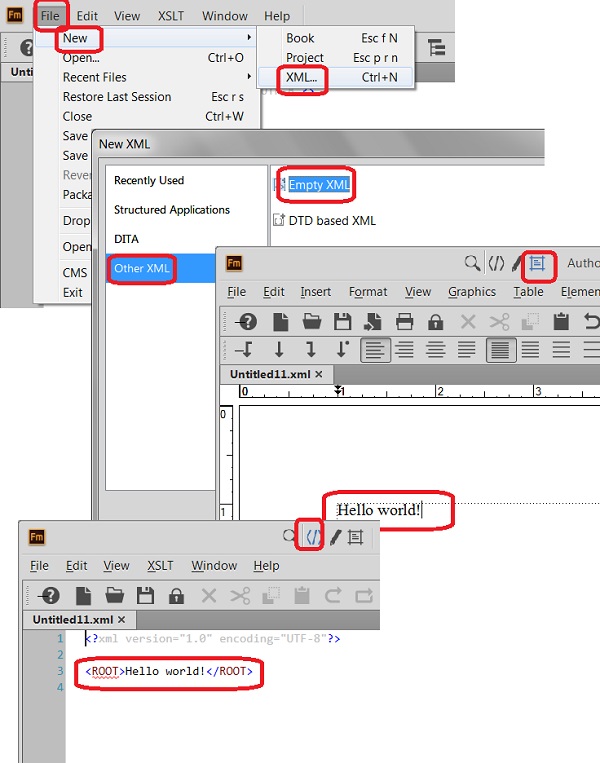Click the Hello world! text in the document
The width and height of the screenshot is (600, 763).
point(379,510)
